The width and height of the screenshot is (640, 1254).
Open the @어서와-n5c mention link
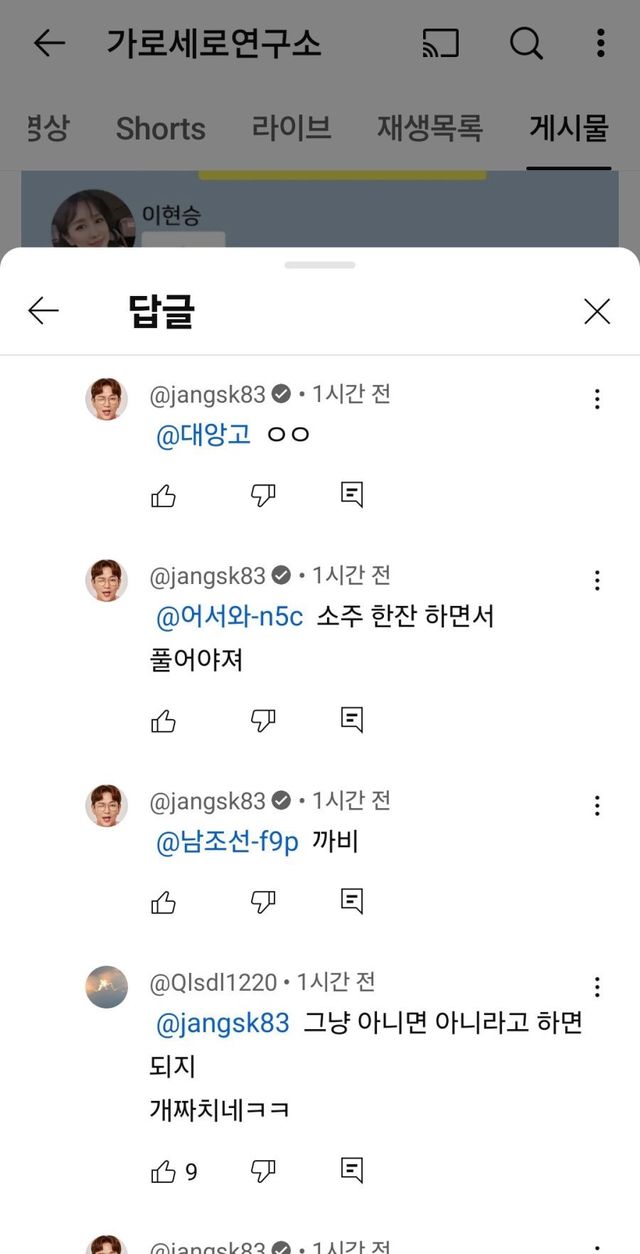tap(229, 617)
